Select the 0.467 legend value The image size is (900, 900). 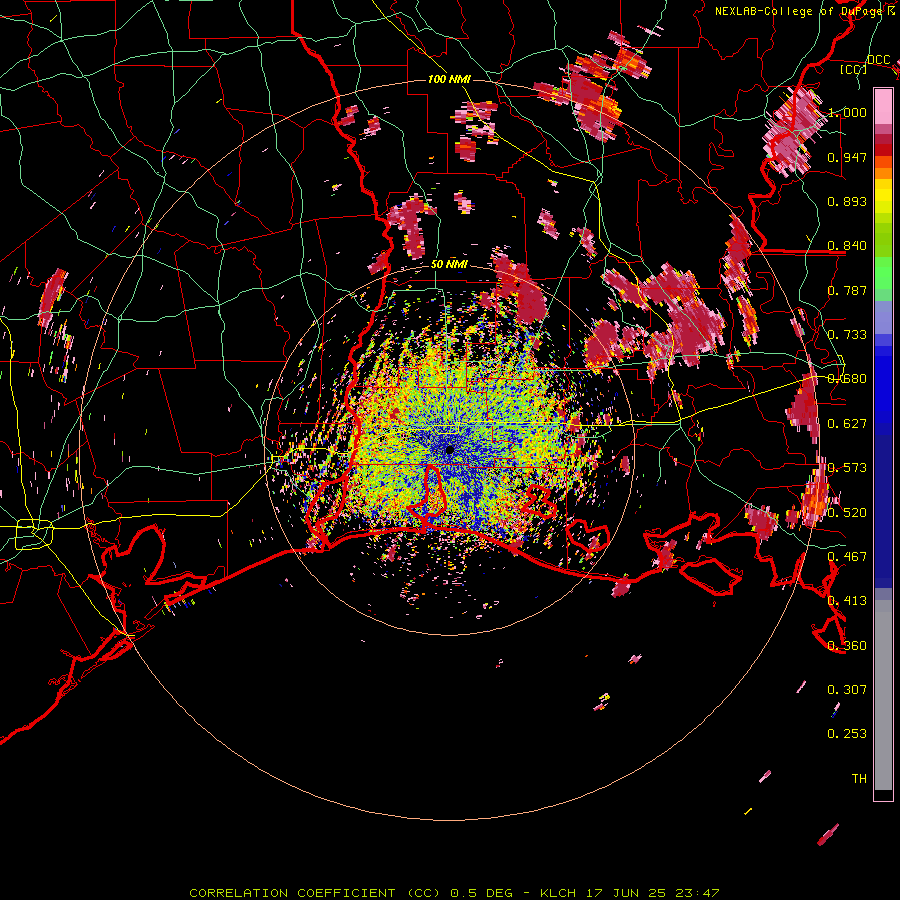847,557
